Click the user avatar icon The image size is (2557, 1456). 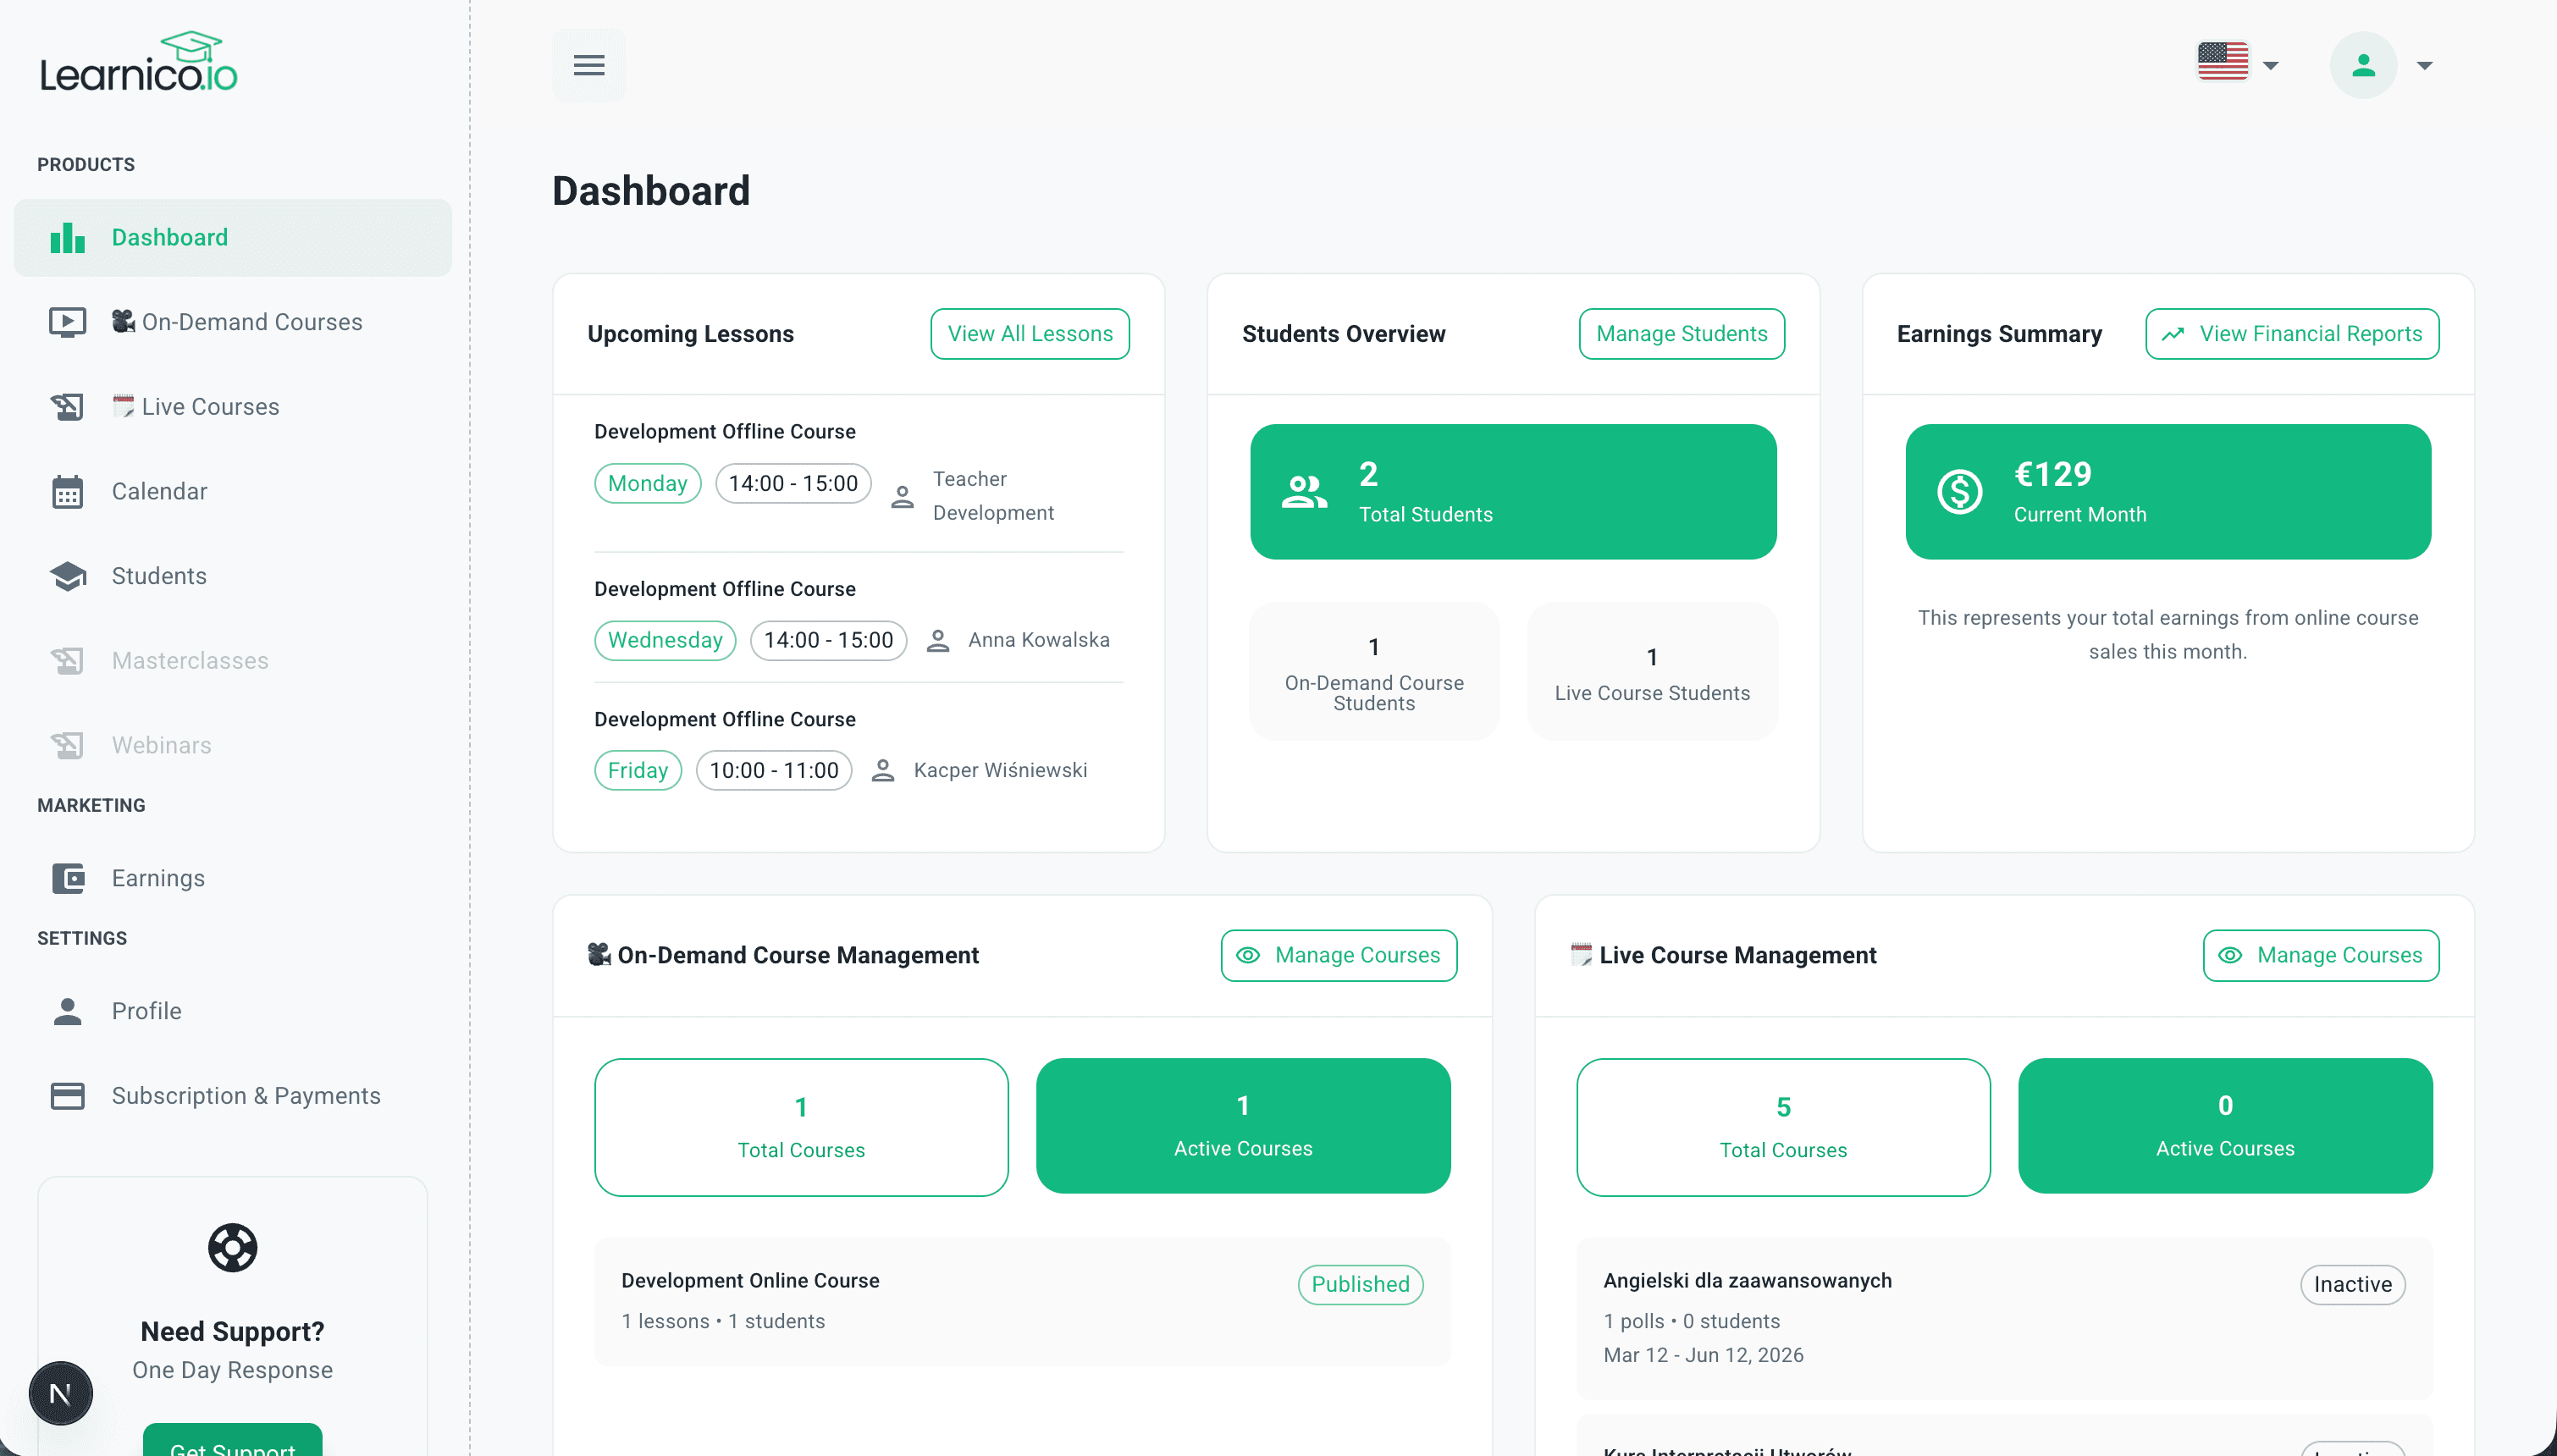pyautogui.click(x=2362, y=65)
